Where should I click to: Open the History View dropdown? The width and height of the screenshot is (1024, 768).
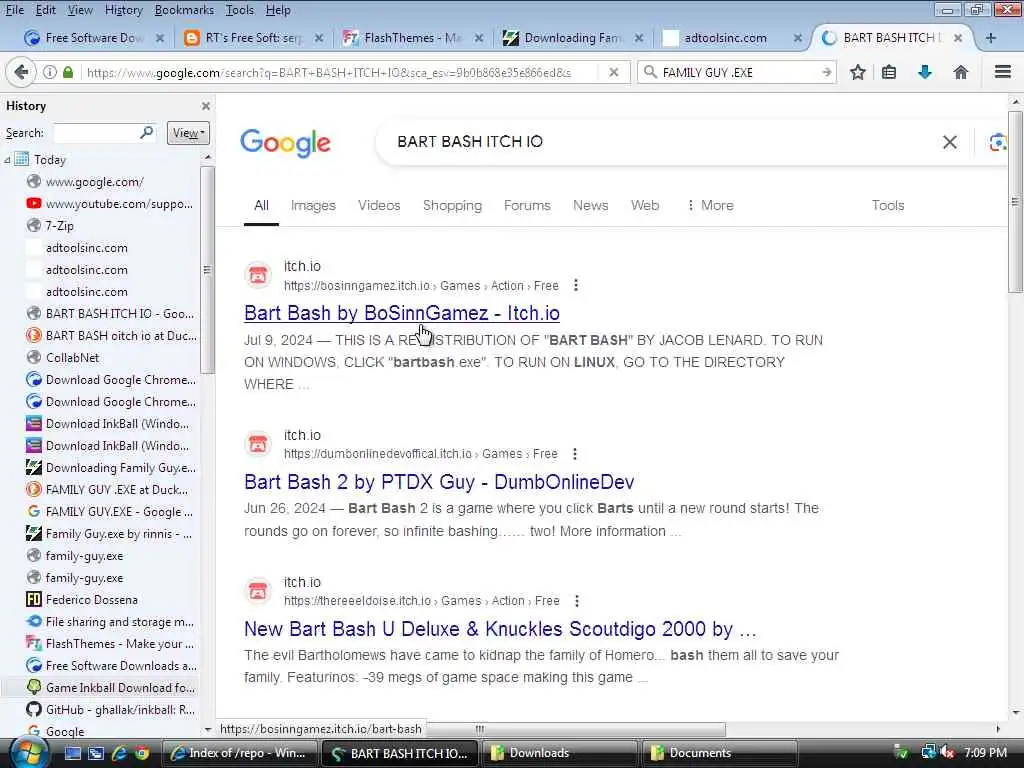[188, 133]
